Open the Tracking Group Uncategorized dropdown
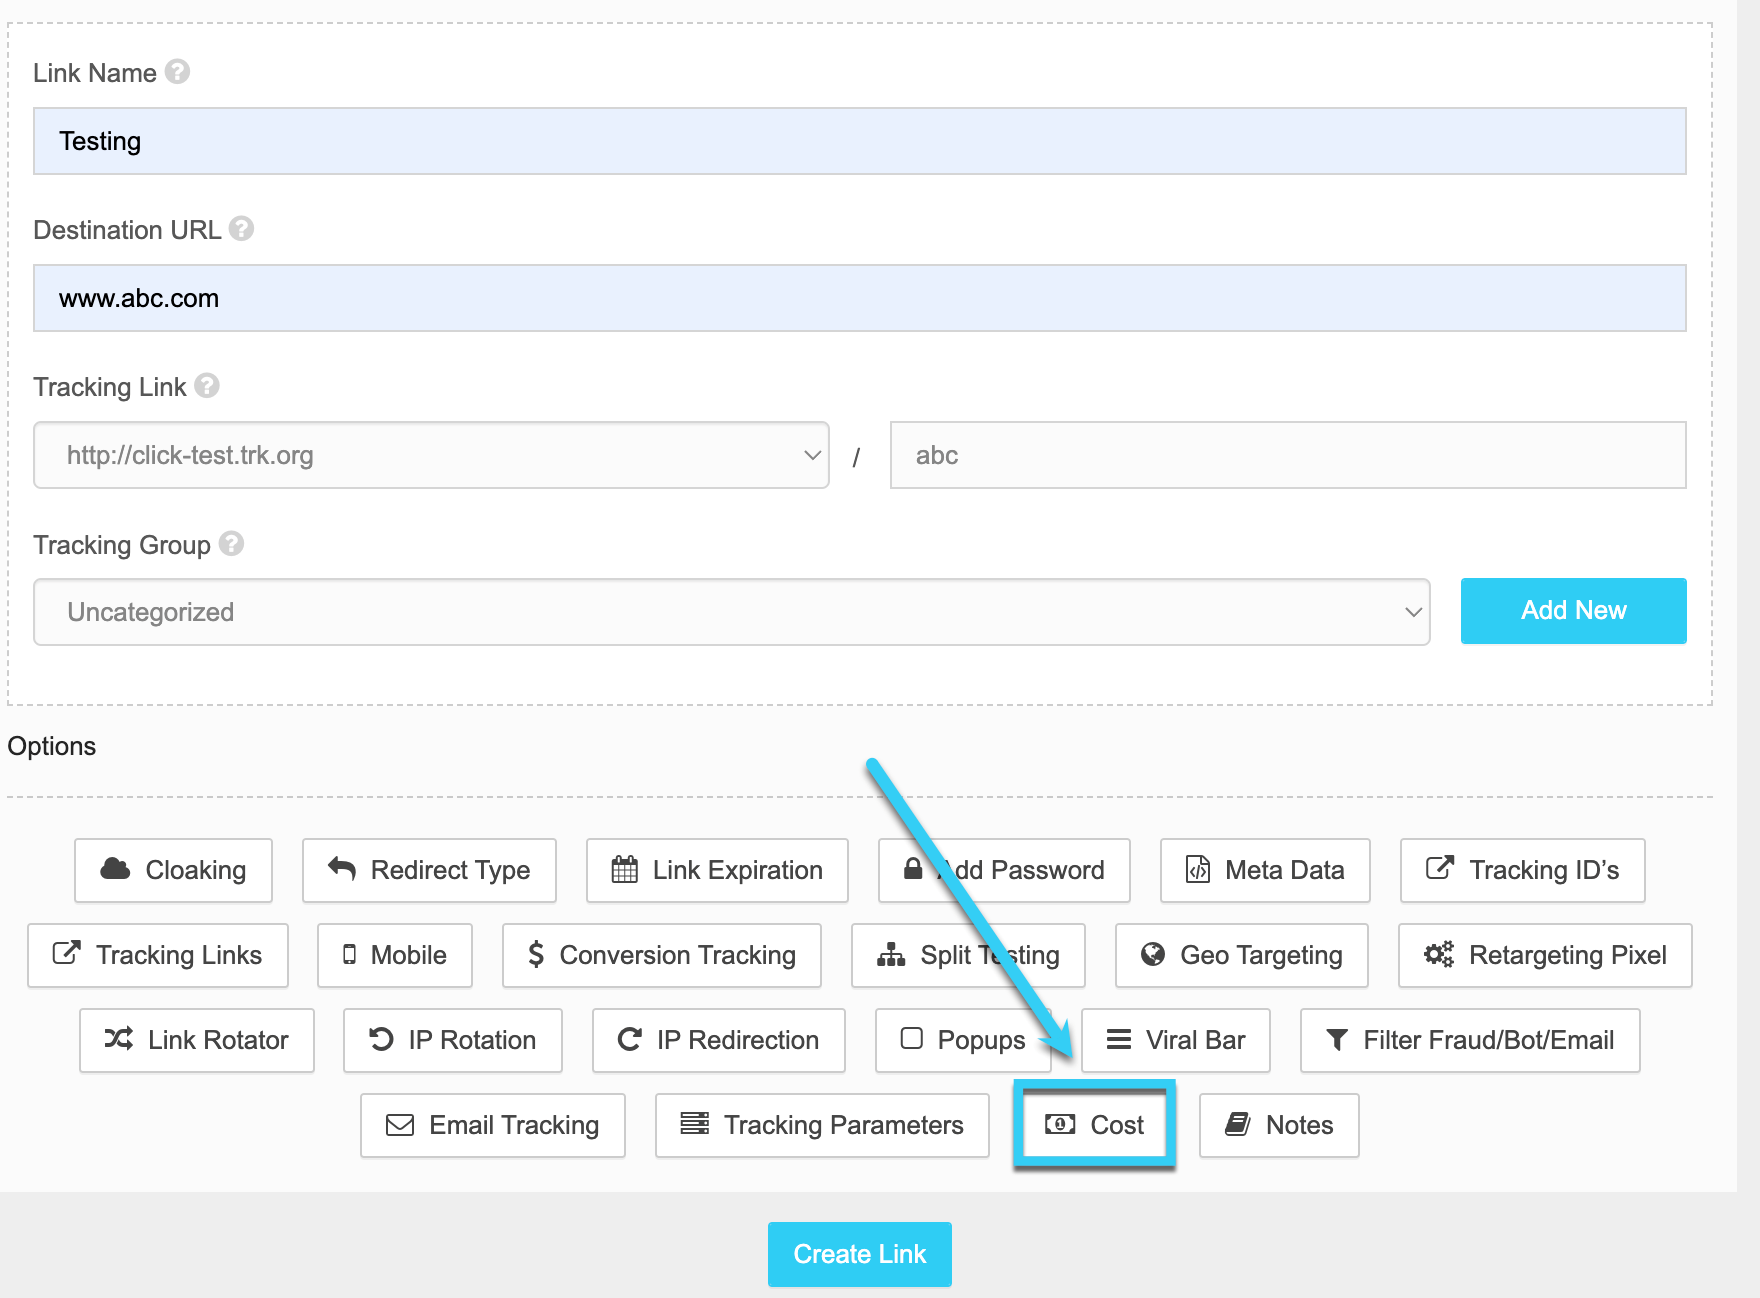 click(732, 612)
